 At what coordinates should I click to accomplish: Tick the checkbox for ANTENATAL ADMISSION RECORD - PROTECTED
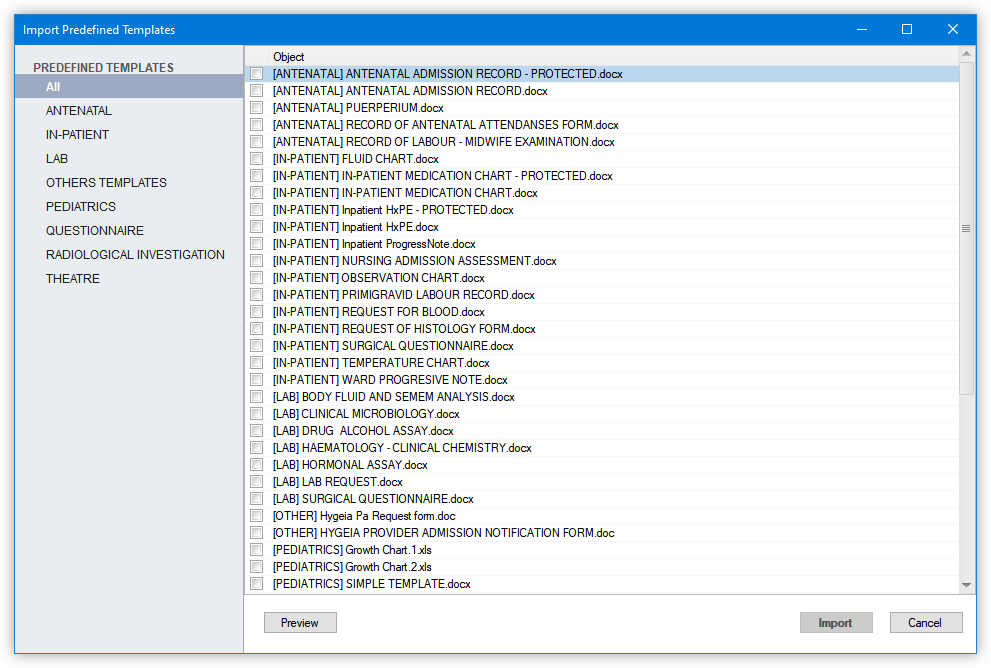(x=257, y=73)
